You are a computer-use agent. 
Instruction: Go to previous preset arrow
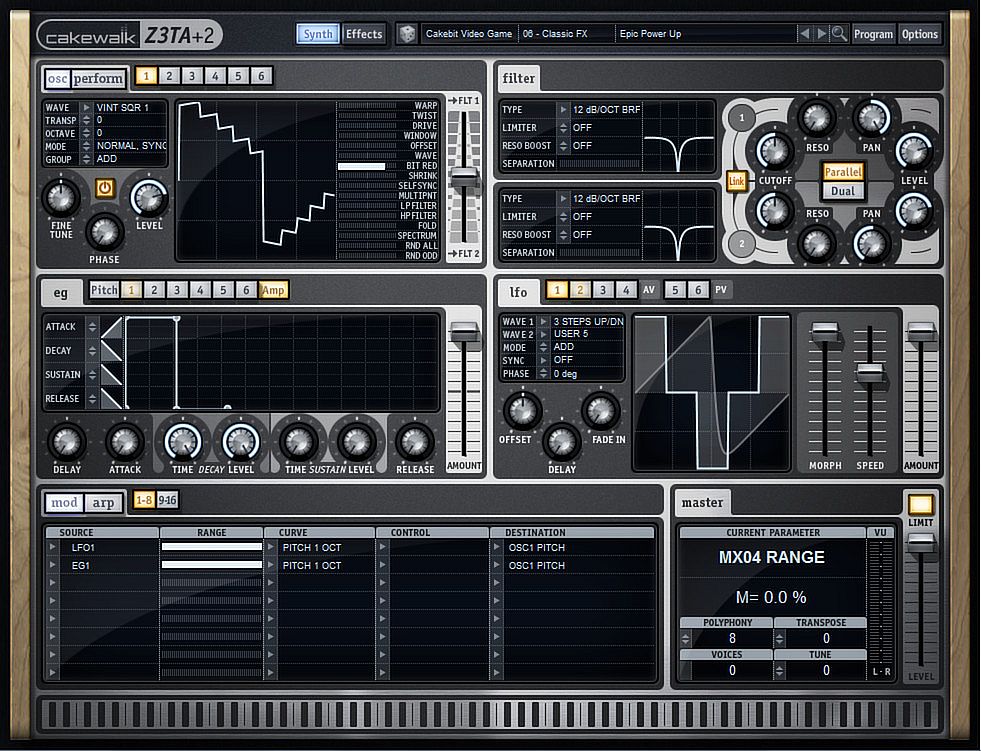805,34
